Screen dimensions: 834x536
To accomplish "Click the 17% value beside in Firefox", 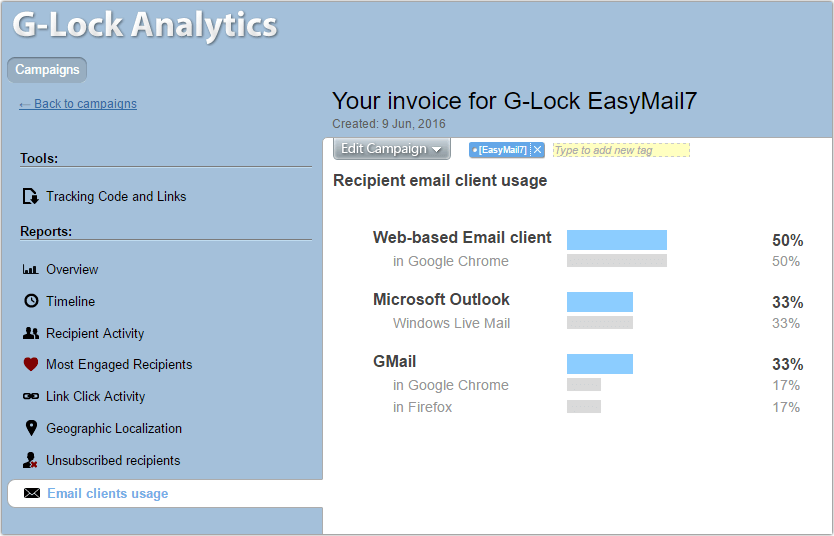I will [786, 407].
